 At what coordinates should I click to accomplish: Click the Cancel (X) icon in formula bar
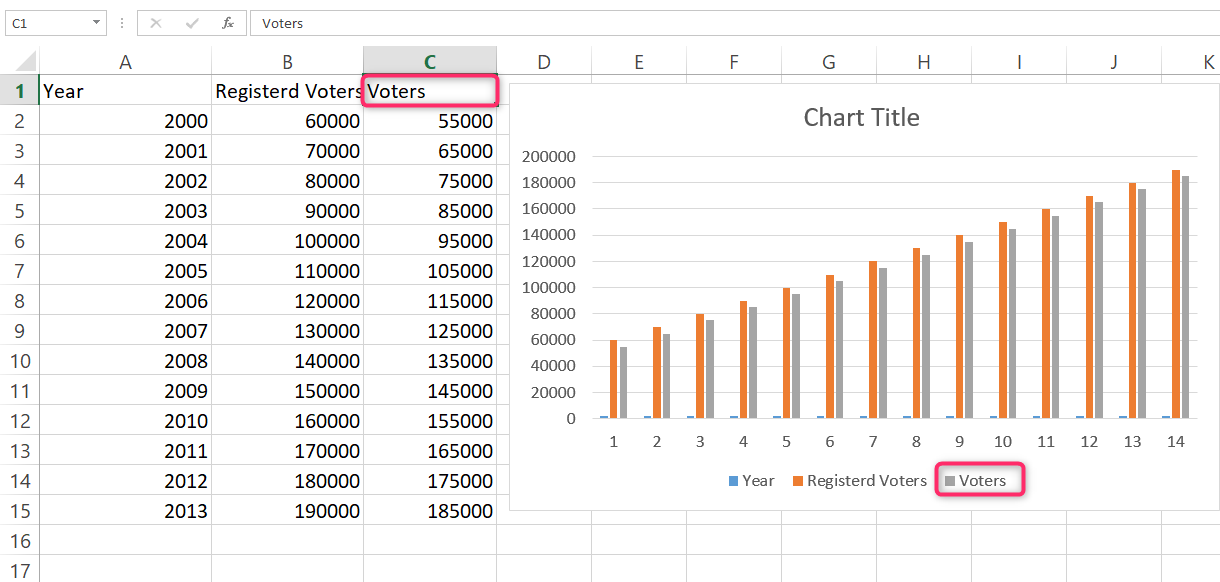point(156,22)
